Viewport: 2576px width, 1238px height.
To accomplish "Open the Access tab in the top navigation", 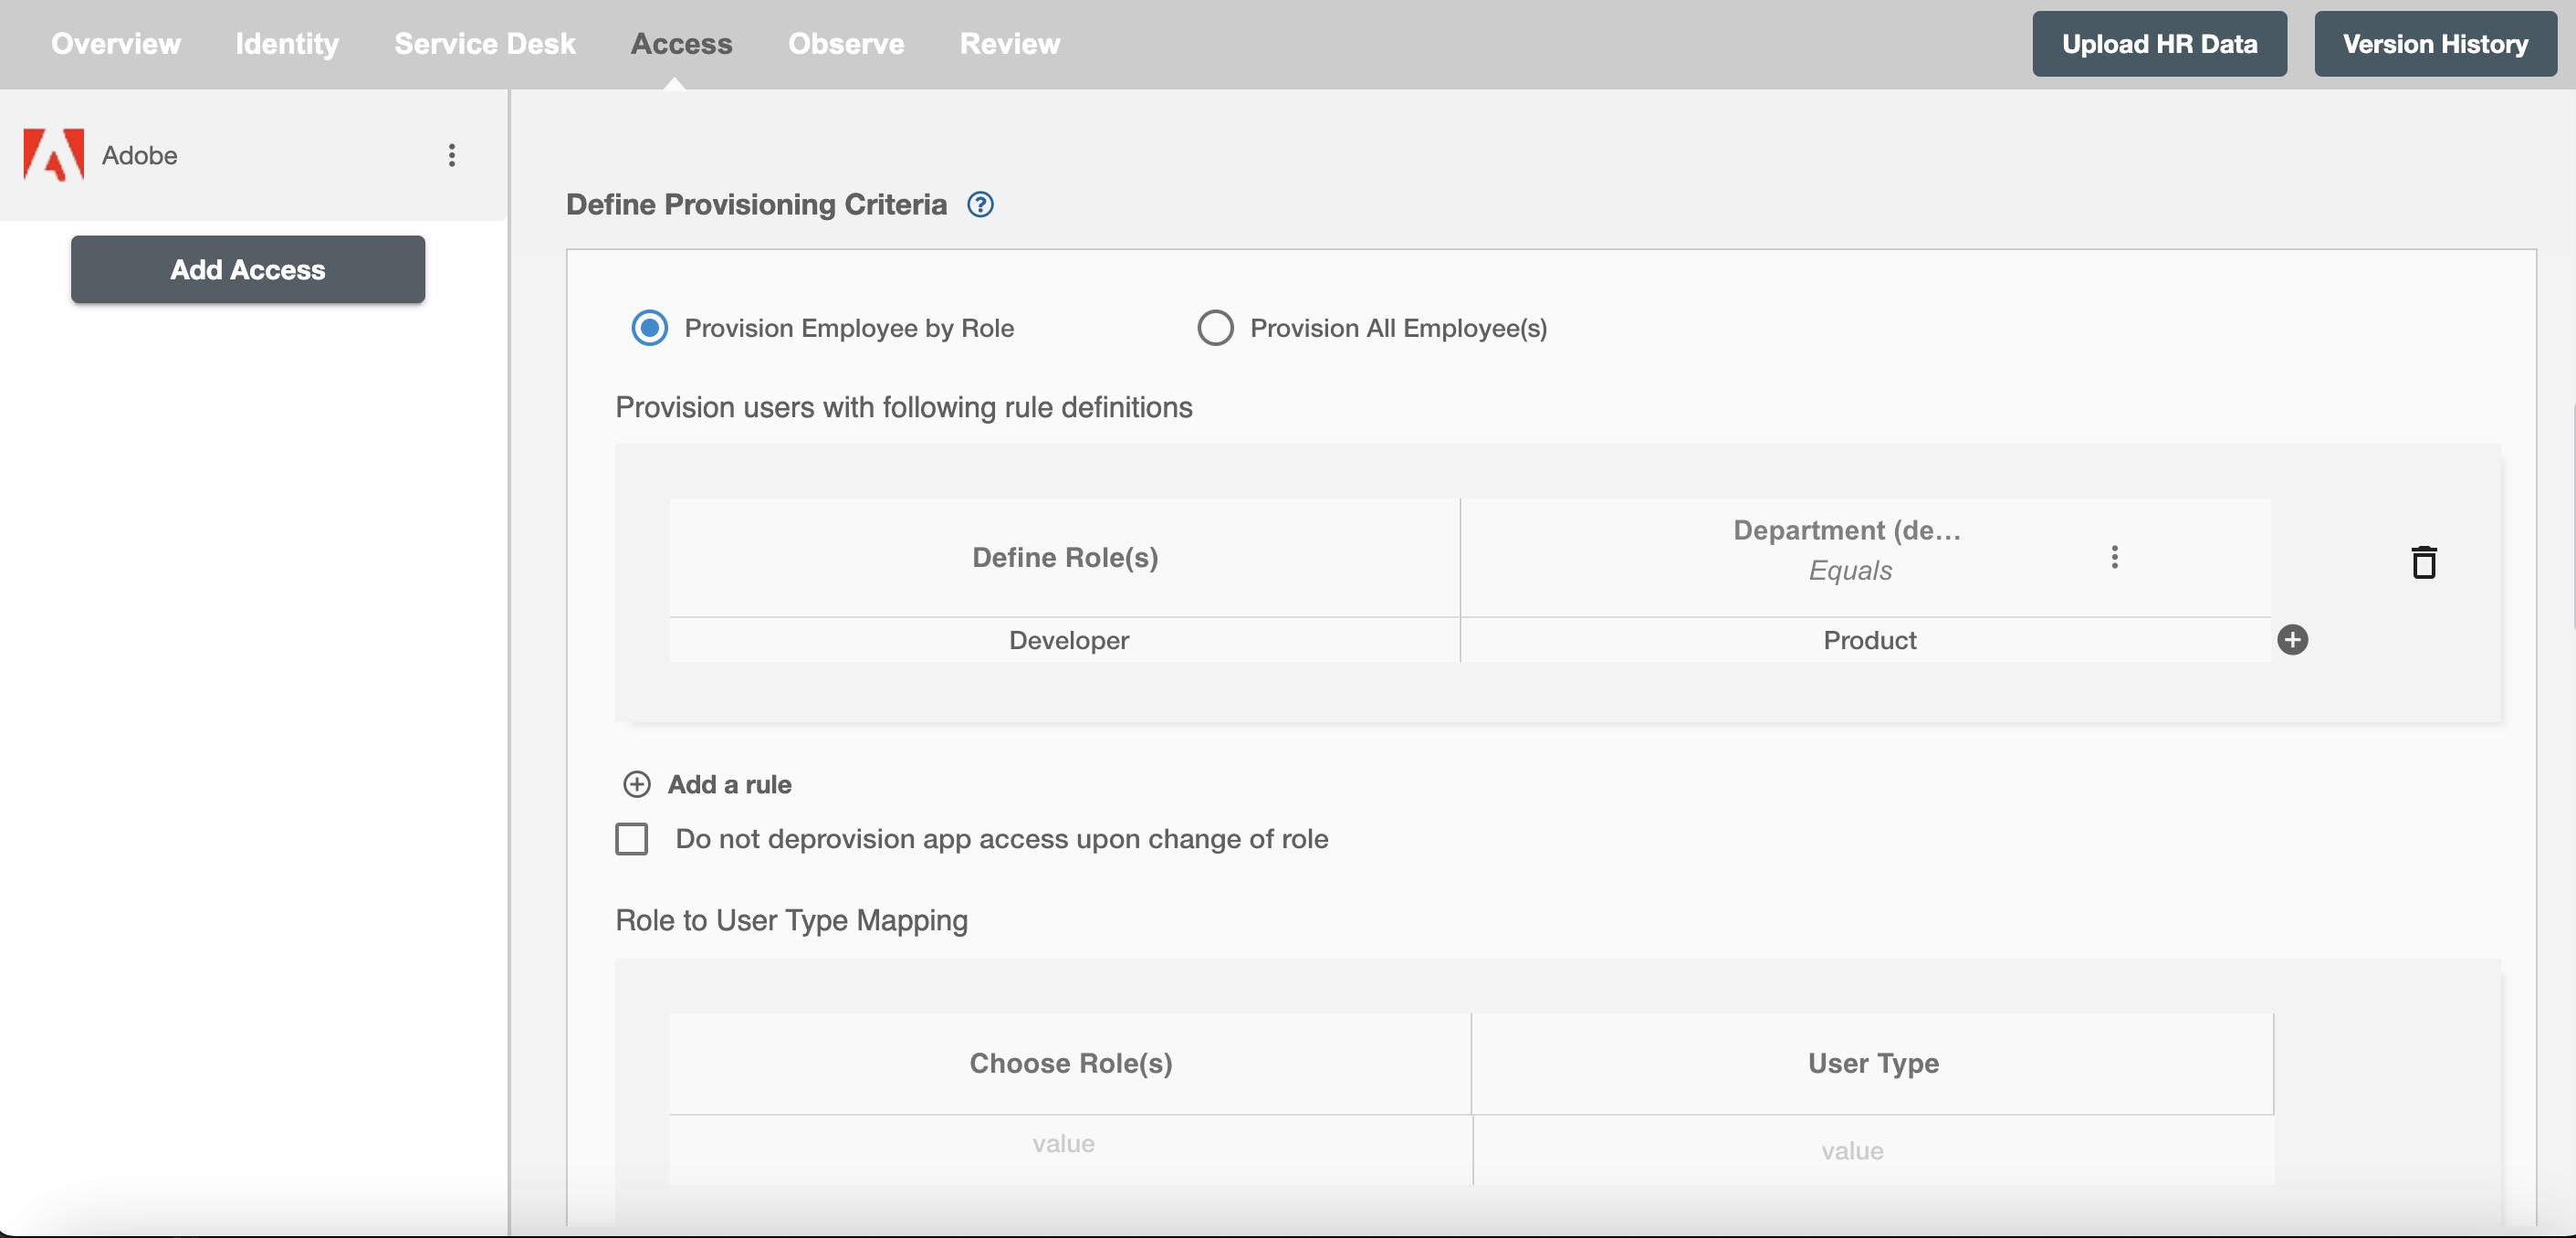I will (x=682, y=45).
